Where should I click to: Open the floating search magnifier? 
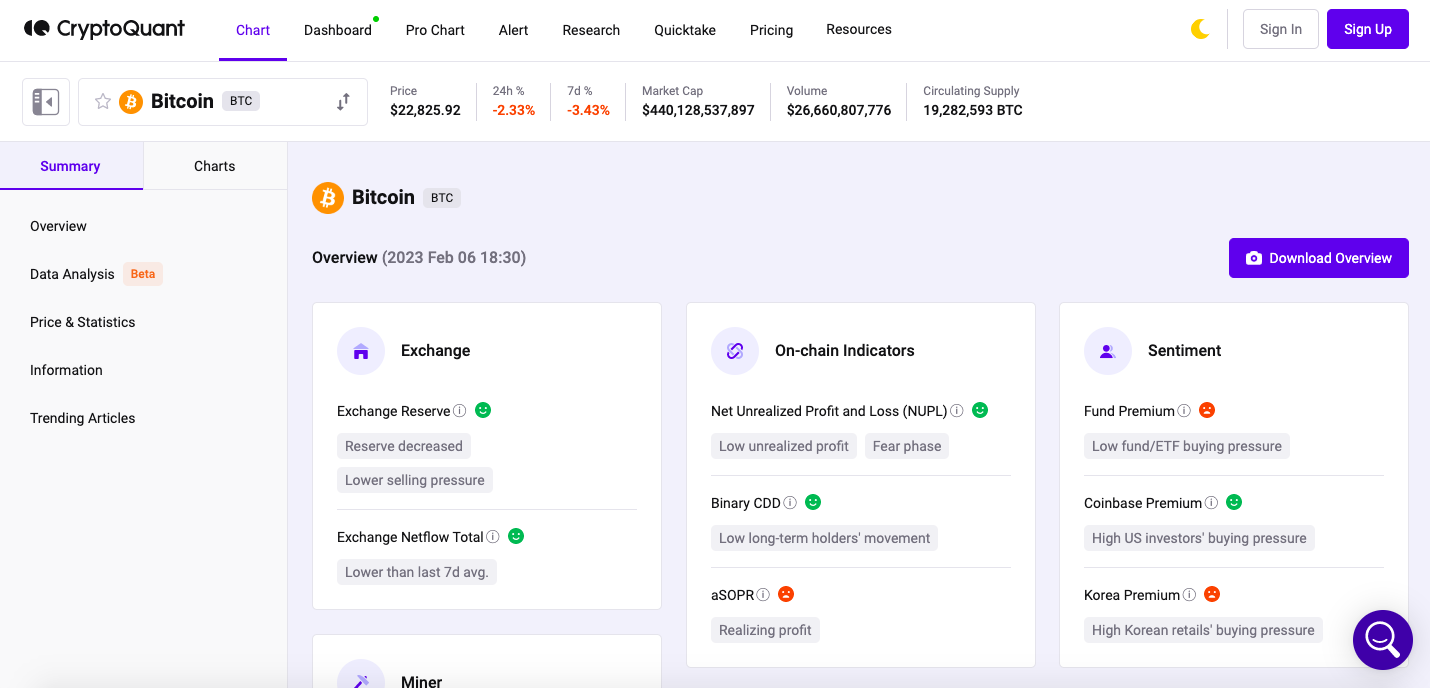(1382, 639)
